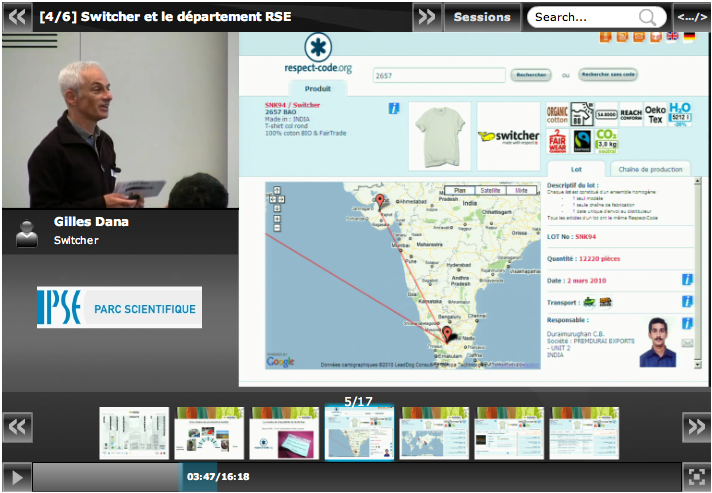Click the map zoom in button
The image size is (712, 493).
point(277,219)
